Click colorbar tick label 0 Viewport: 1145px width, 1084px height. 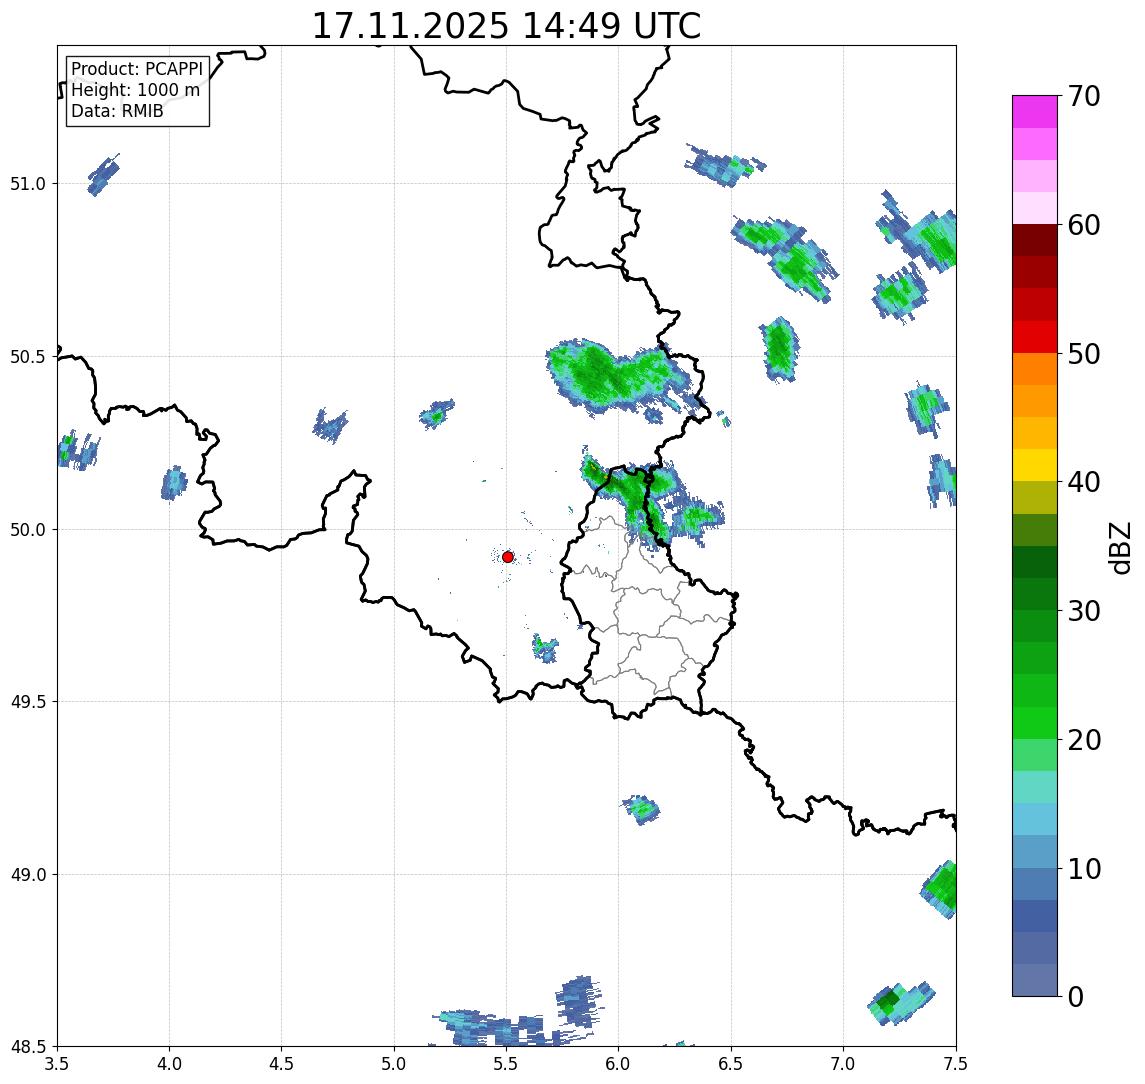point(1076,996)
